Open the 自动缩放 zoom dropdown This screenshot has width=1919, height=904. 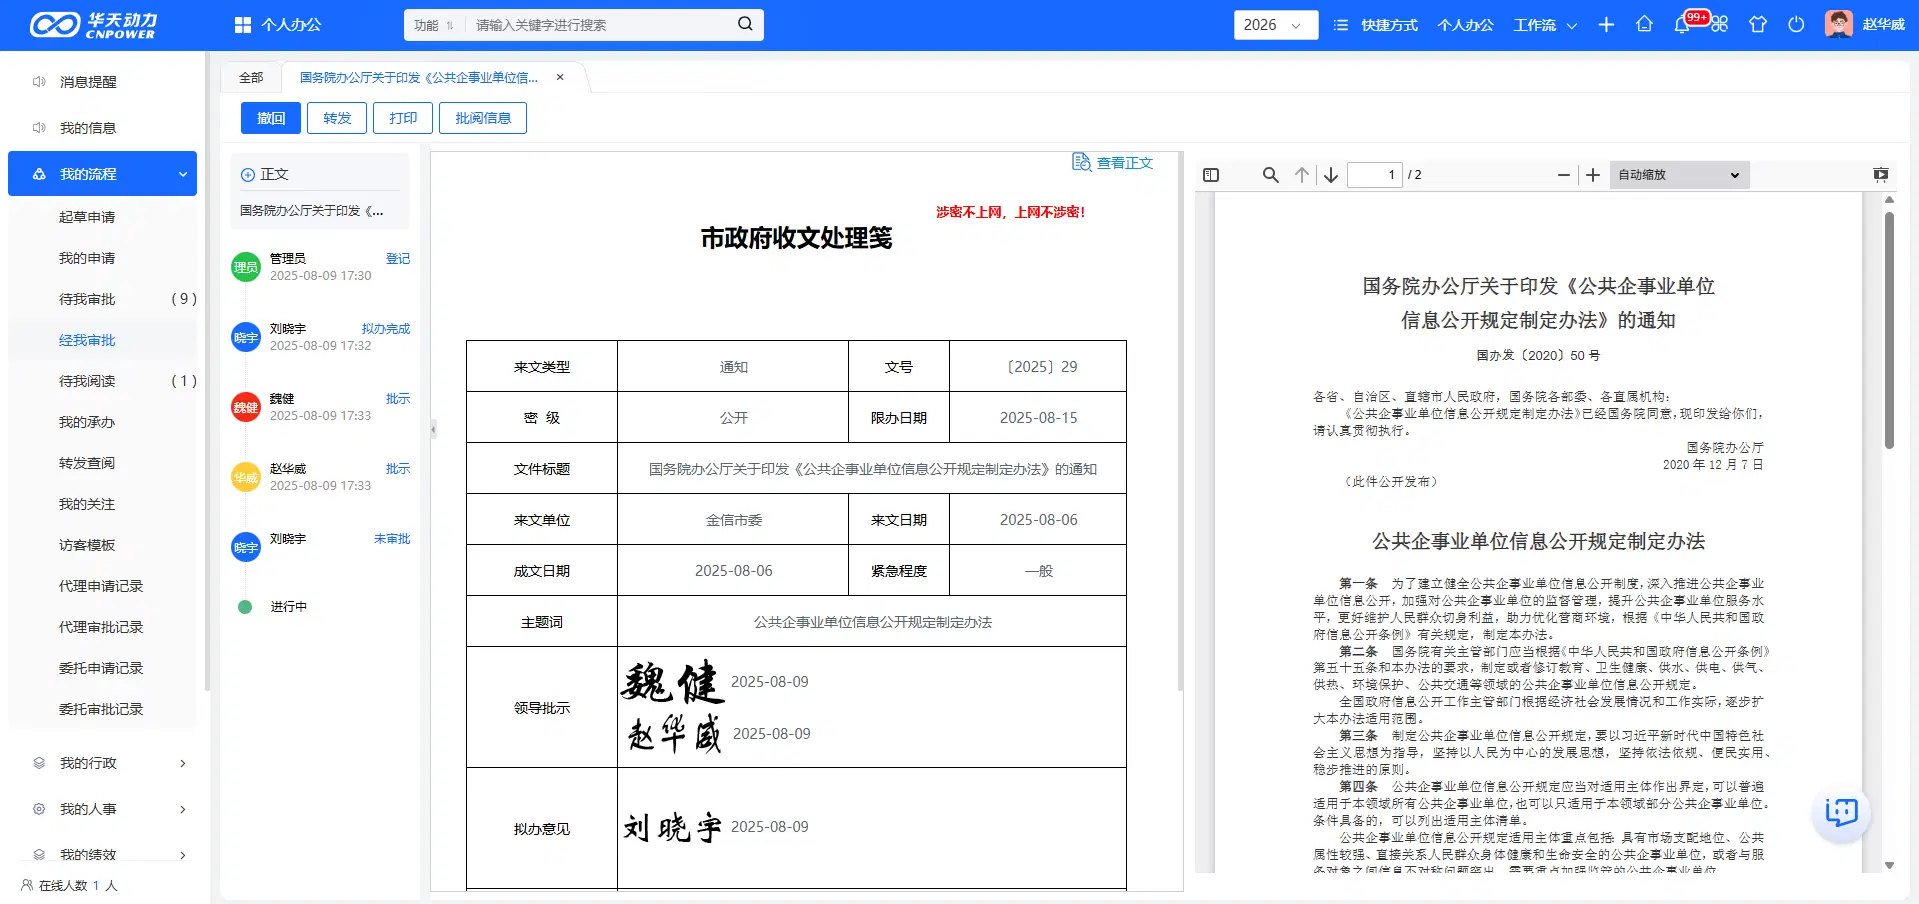coord(1679,175)
